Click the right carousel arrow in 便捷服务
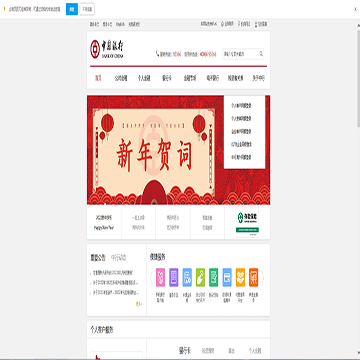The width and height of the screenshot is (360, 360). click(x=262, y=277)
